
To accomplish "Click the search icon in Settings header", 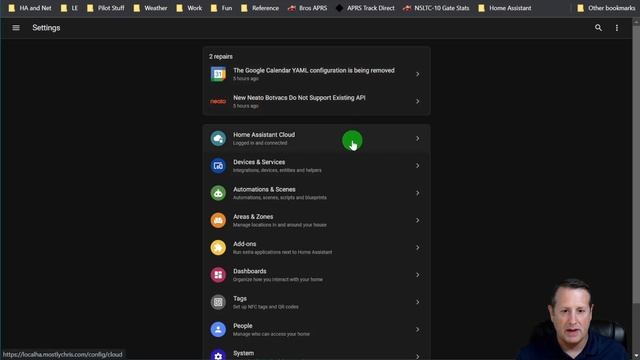I will (x=598, y=28).
